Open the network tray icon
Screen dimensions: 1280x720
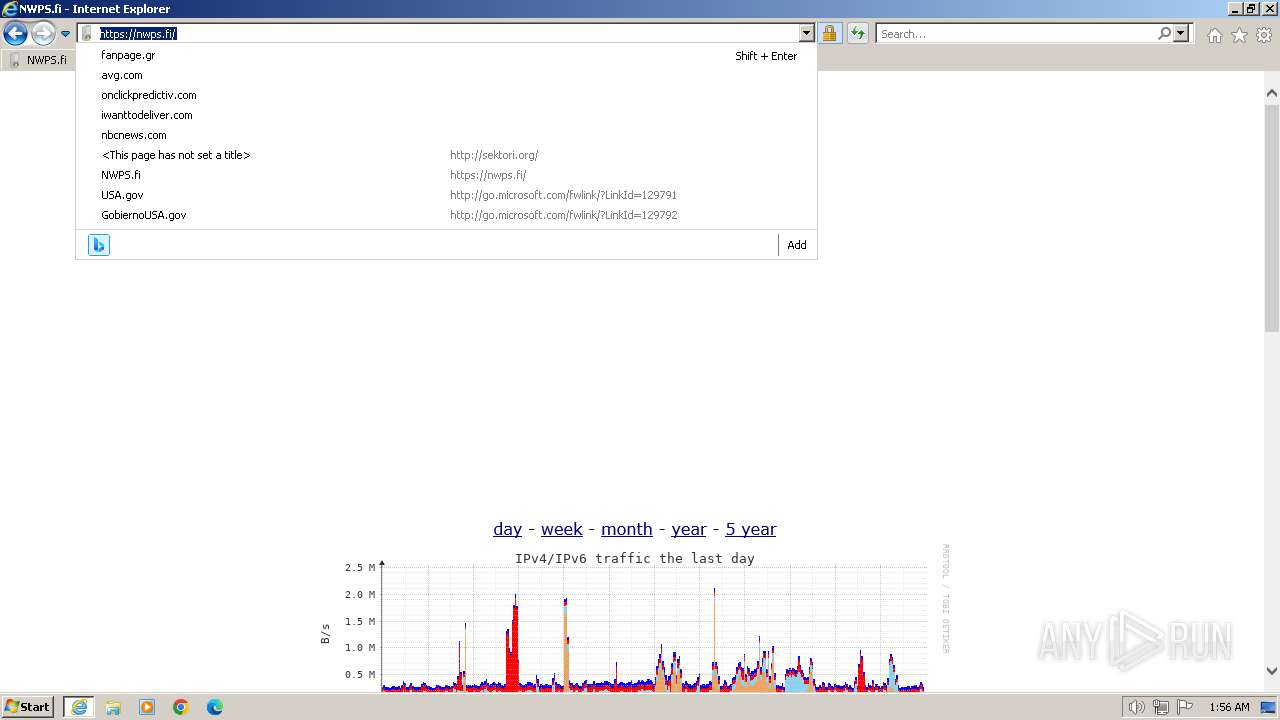point(1161,707)
